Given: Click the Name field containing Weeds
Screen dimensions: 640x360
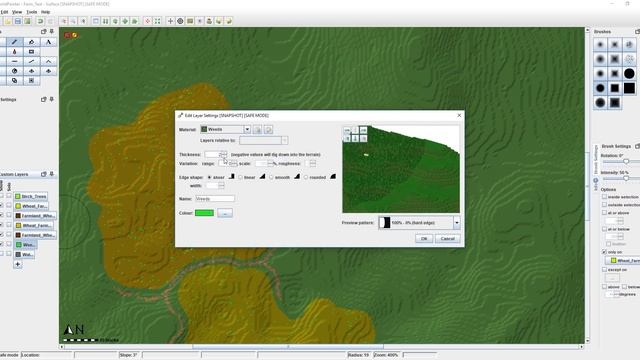Looking at the screenshot, I should (215, 199).
